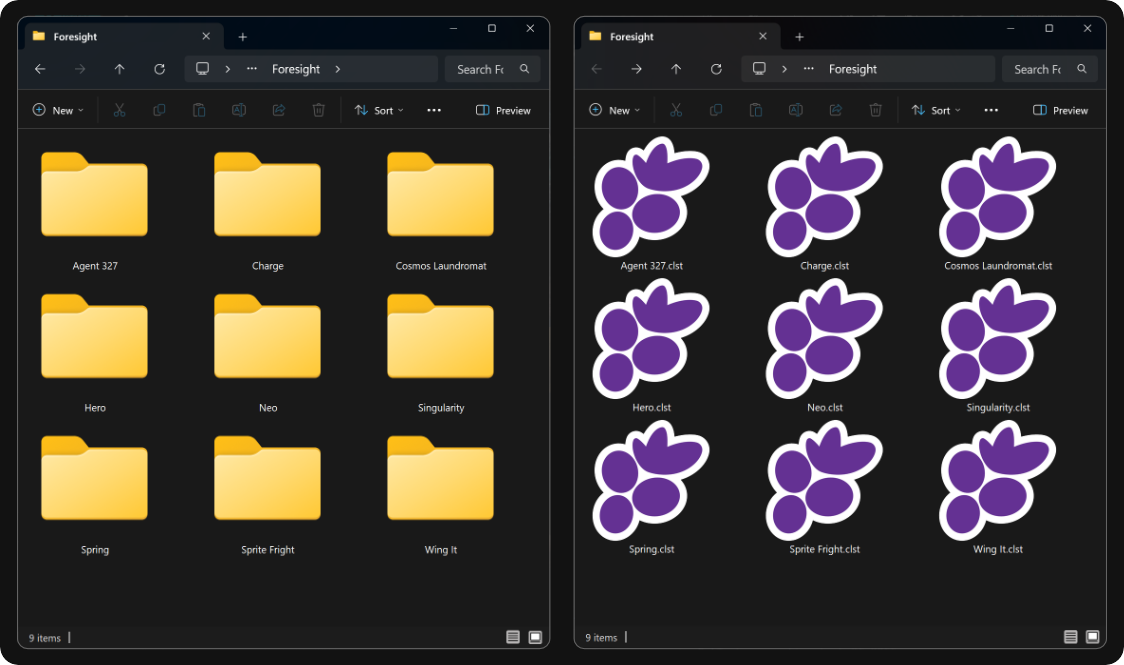Select the Spring.clst file icon
Screen dimensions: 1124x665
click(x=651, y=481)
